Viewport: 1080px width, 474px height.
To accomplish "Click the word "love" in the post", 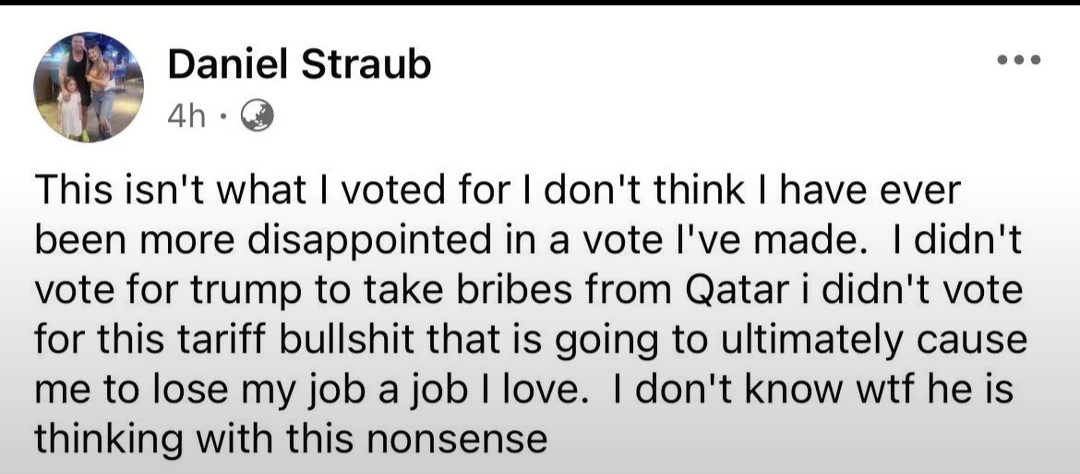I will coord(540,389).
